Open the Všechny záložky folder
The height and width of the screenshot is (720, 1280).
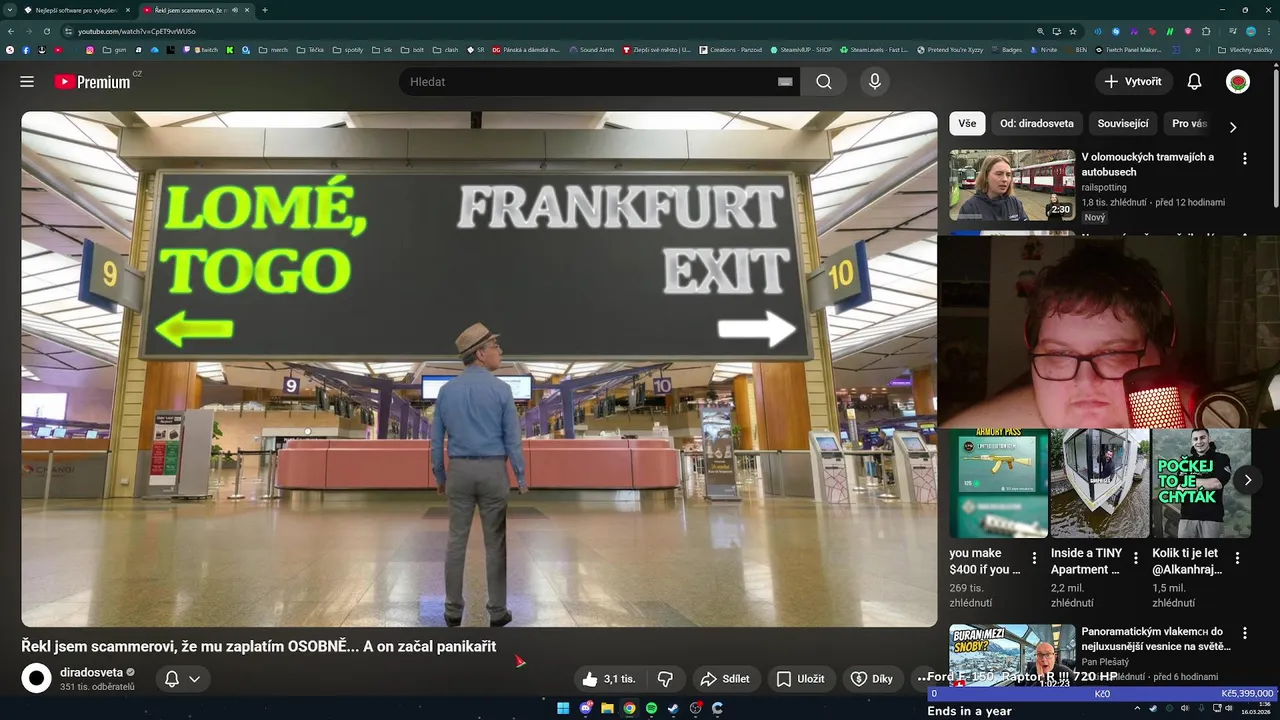click(x=1245, y=49)
